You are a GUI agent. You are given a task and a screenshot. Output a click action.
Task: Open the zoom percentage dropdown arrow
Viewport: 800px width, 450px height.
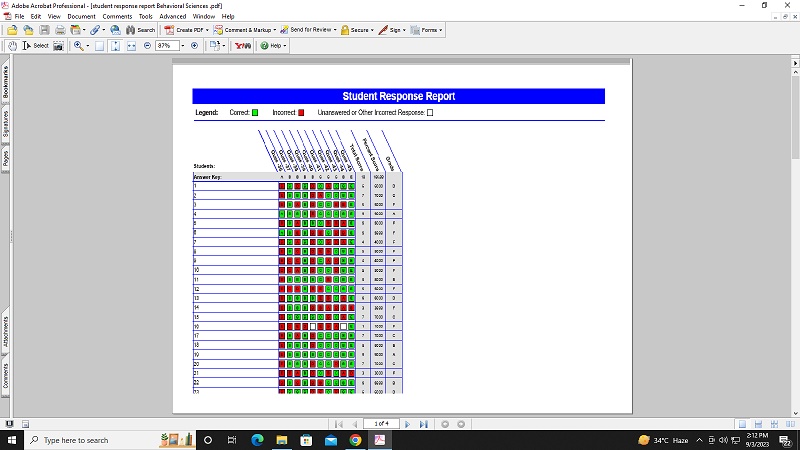pyautogui.click(x=183, y=46)
